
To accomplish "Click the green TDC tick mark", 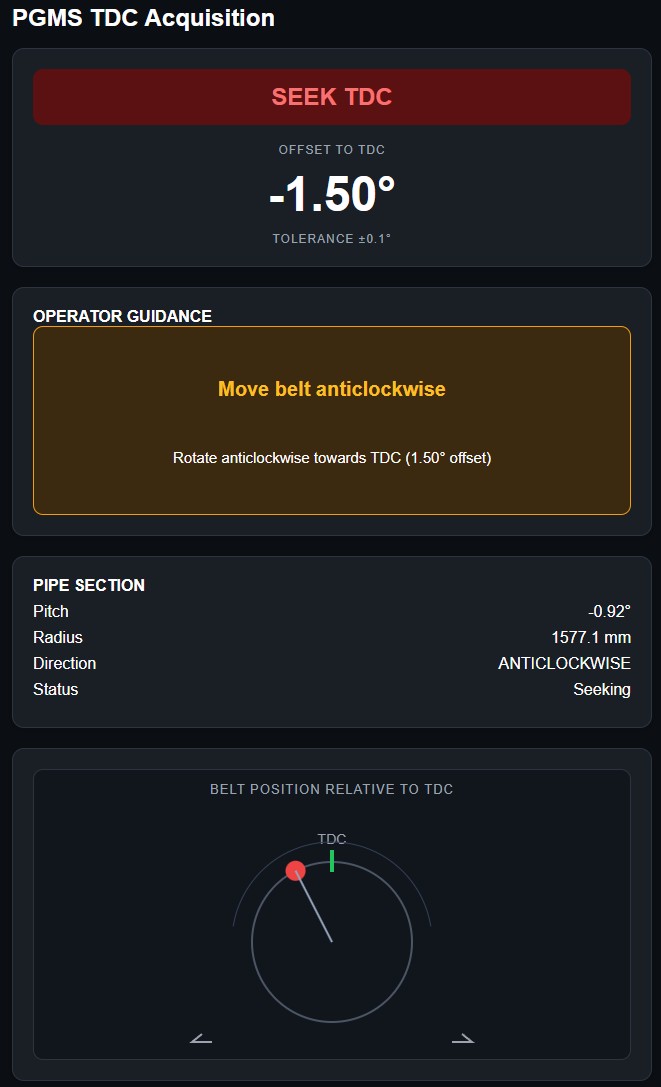I will 332,860.
